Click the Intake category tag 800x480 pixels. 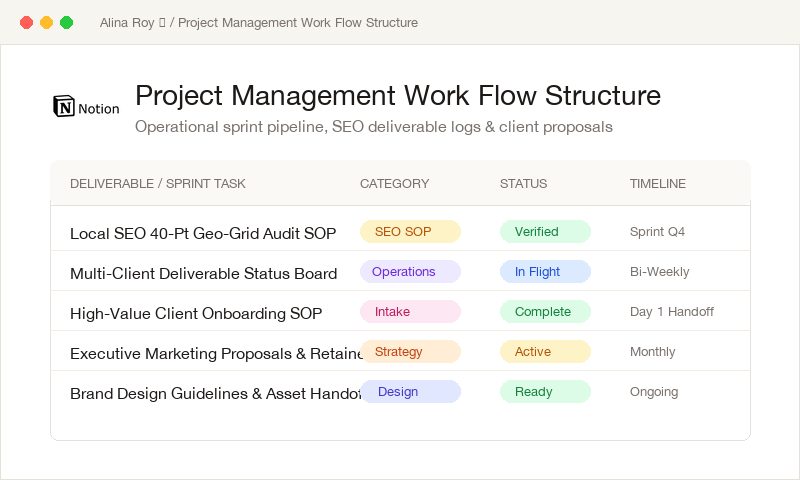click(x=410, y=312)
